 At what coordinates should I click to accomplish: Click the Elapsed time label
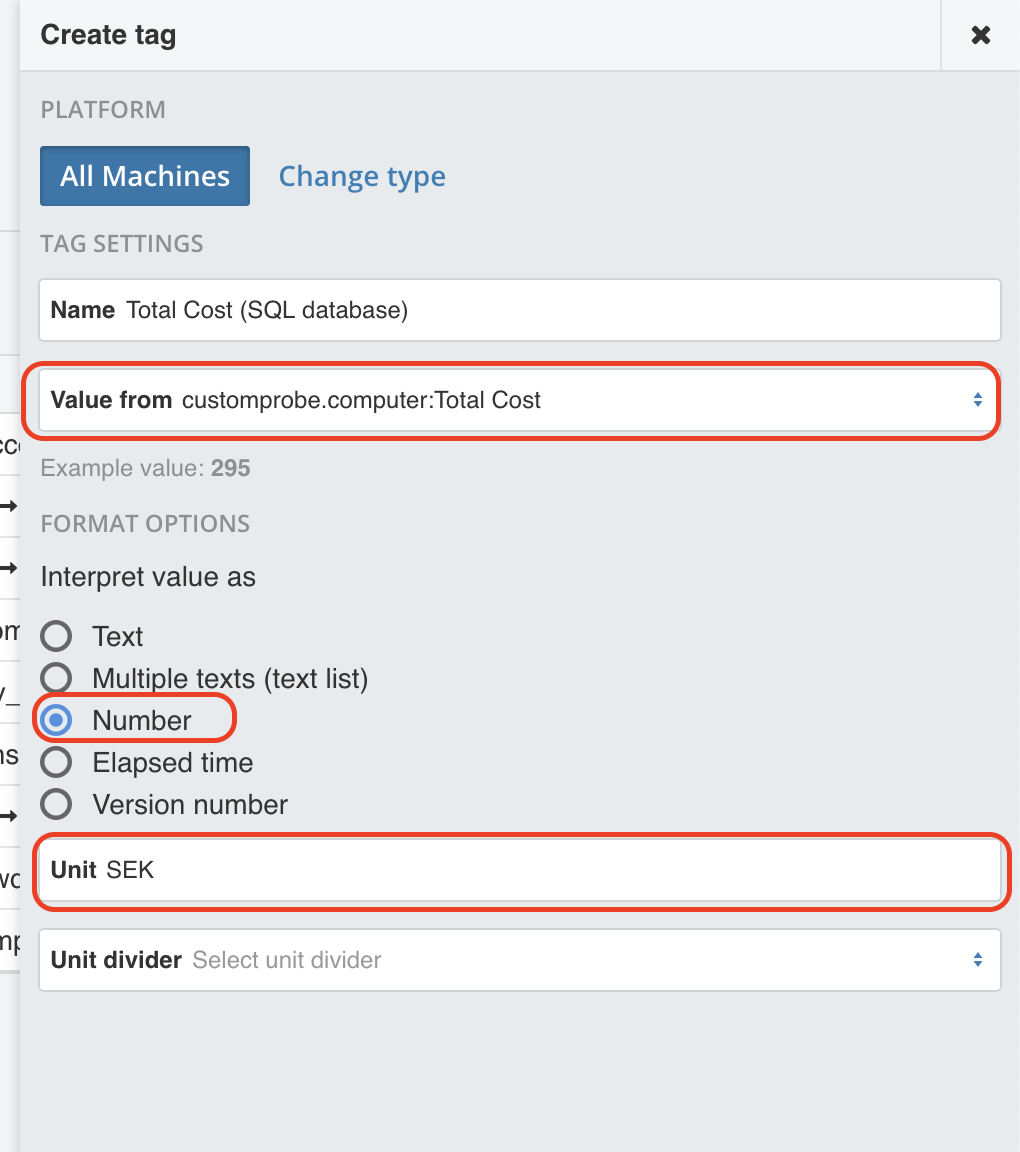click(x=173, y=763)
